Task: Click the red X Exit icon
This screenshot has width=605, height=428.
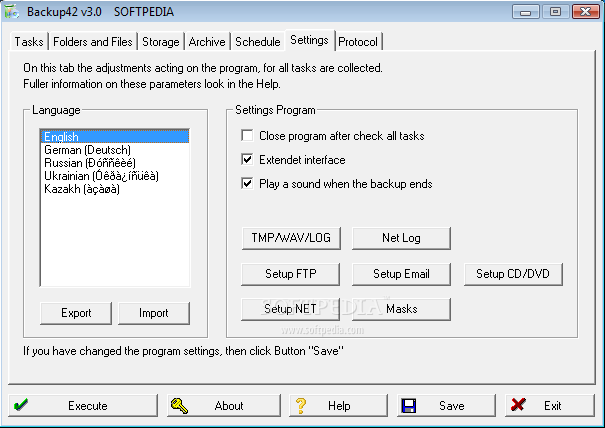Action: [518, 404]
